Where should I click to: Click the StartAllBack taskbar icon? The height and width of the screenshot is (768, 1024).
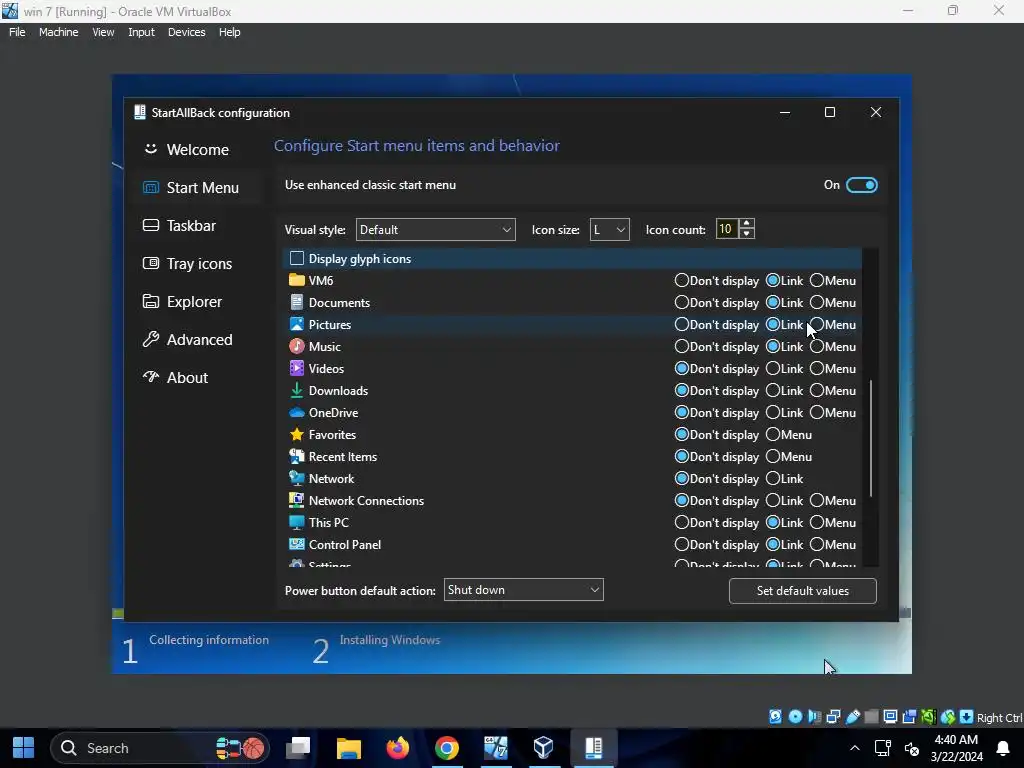[x=593, y=748]
